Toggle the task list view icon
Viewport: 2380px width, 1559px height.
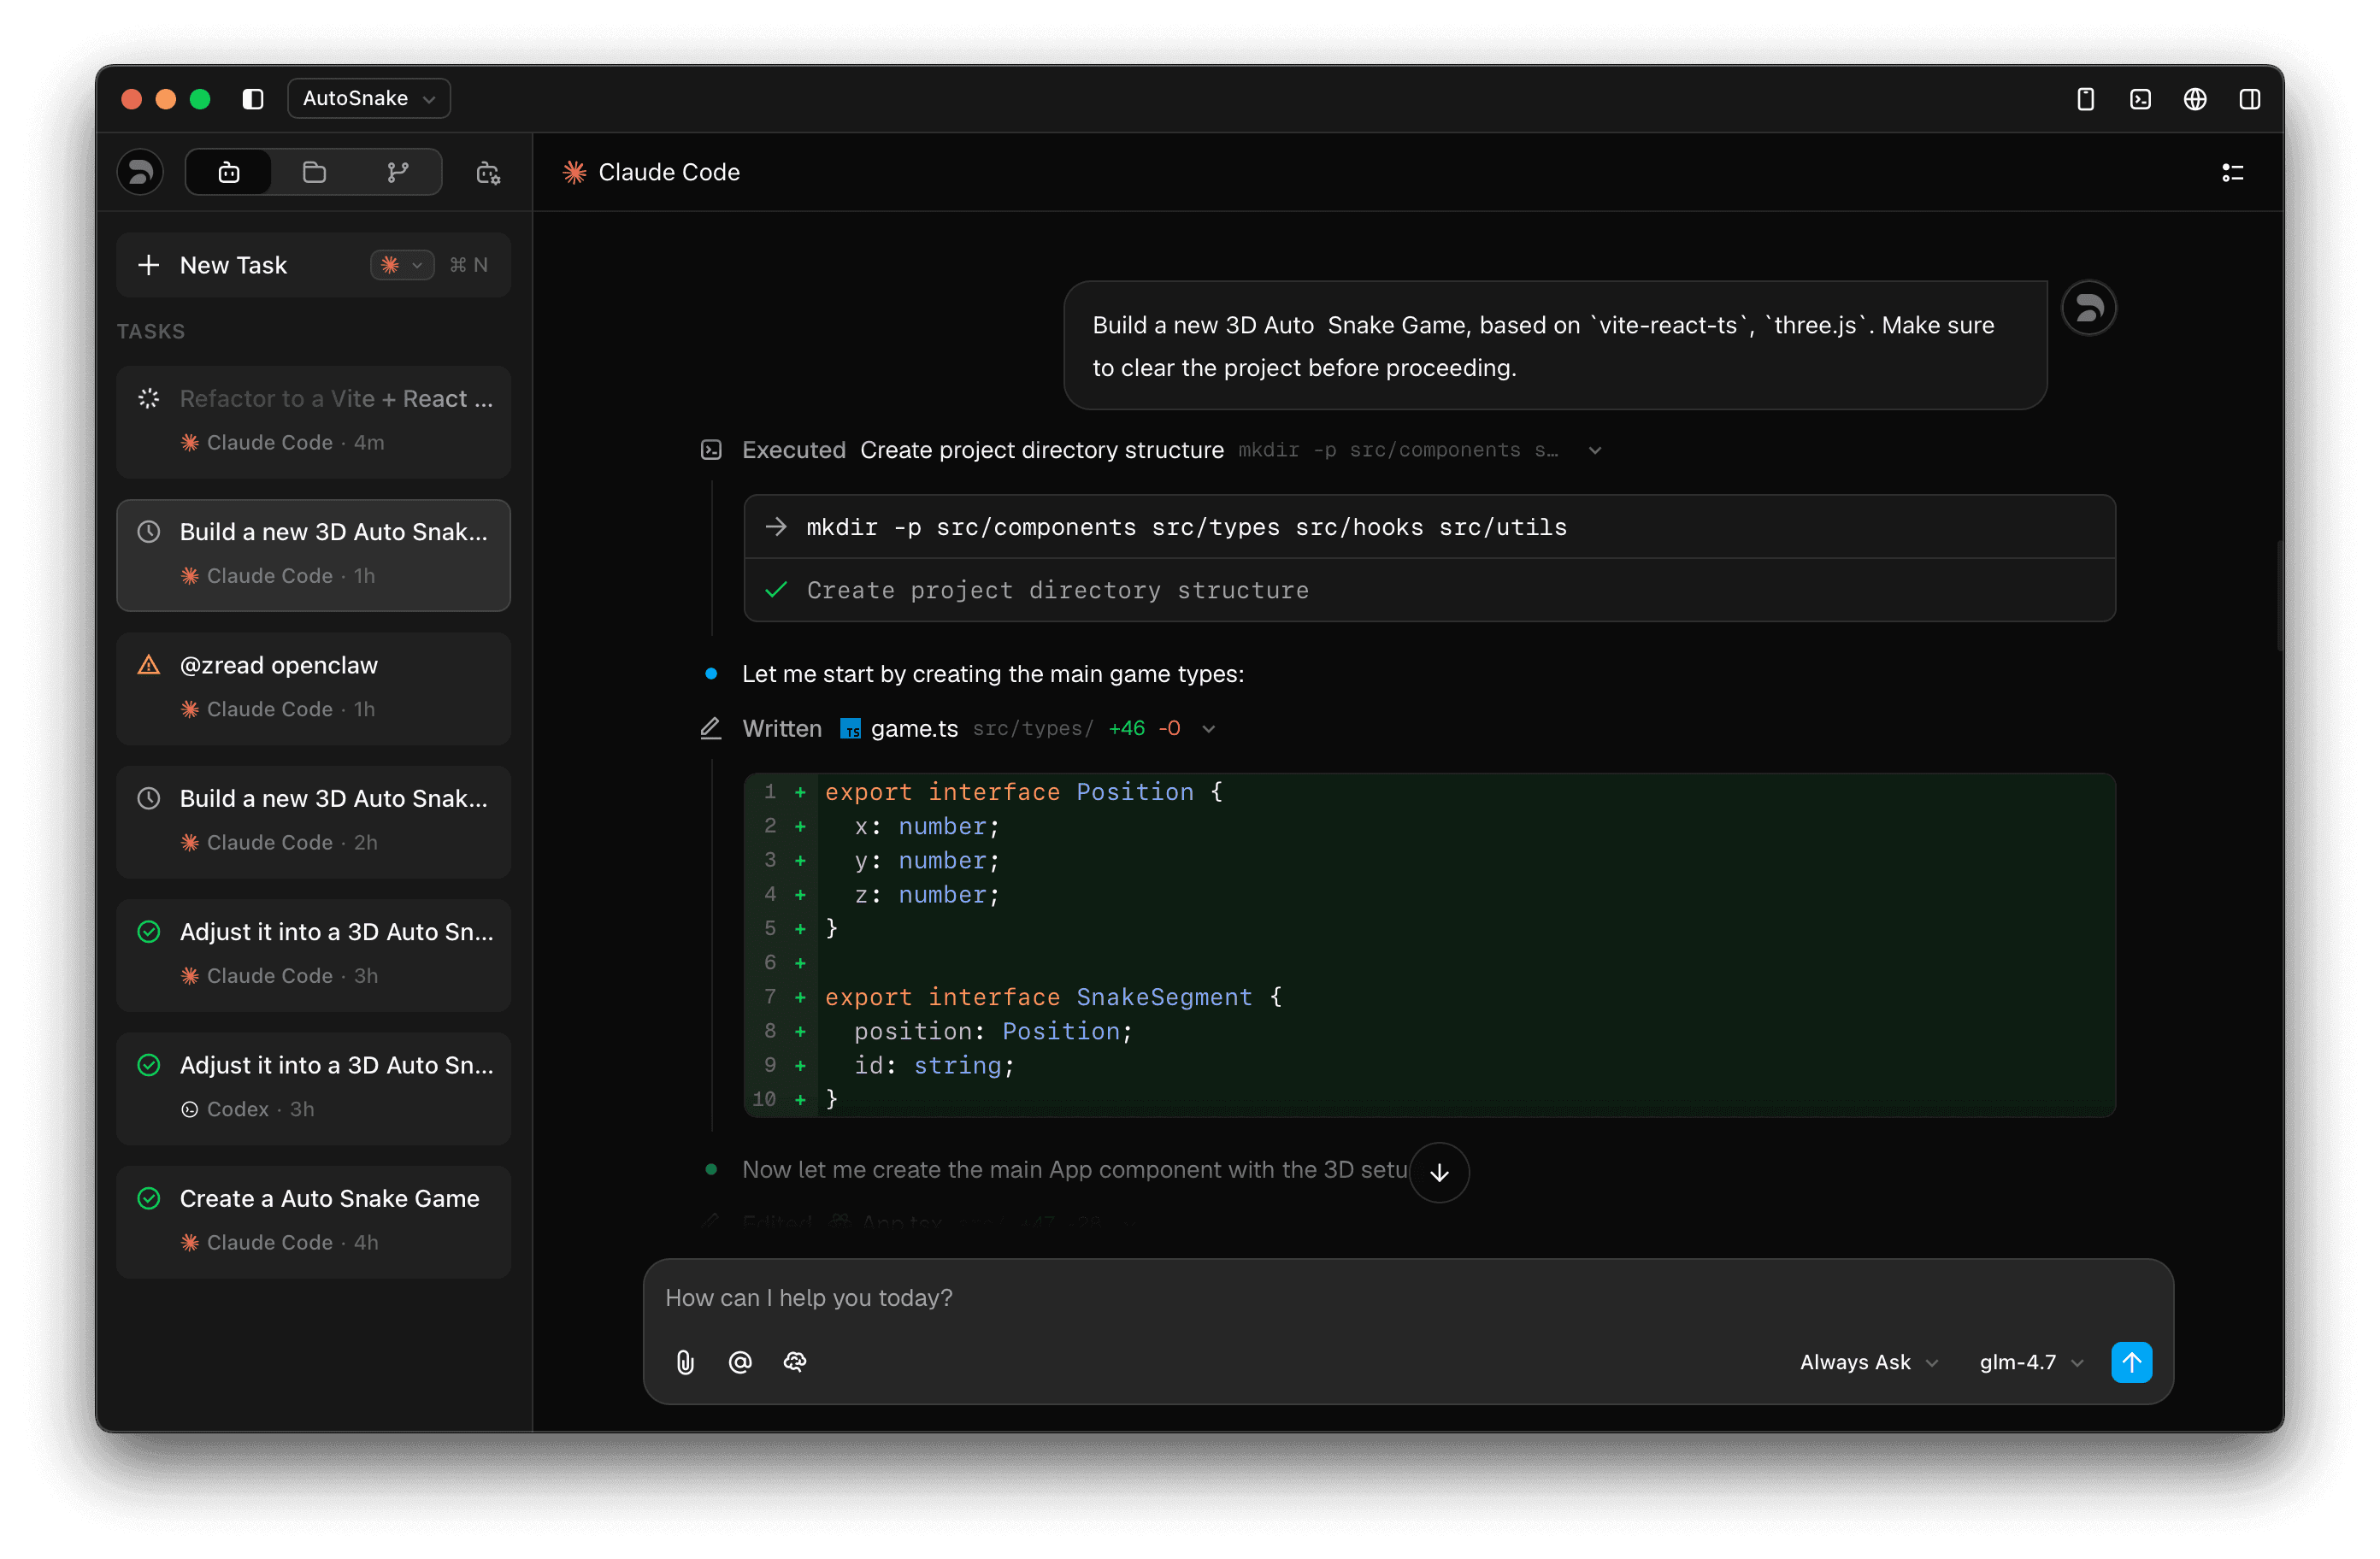(2233, 171)
